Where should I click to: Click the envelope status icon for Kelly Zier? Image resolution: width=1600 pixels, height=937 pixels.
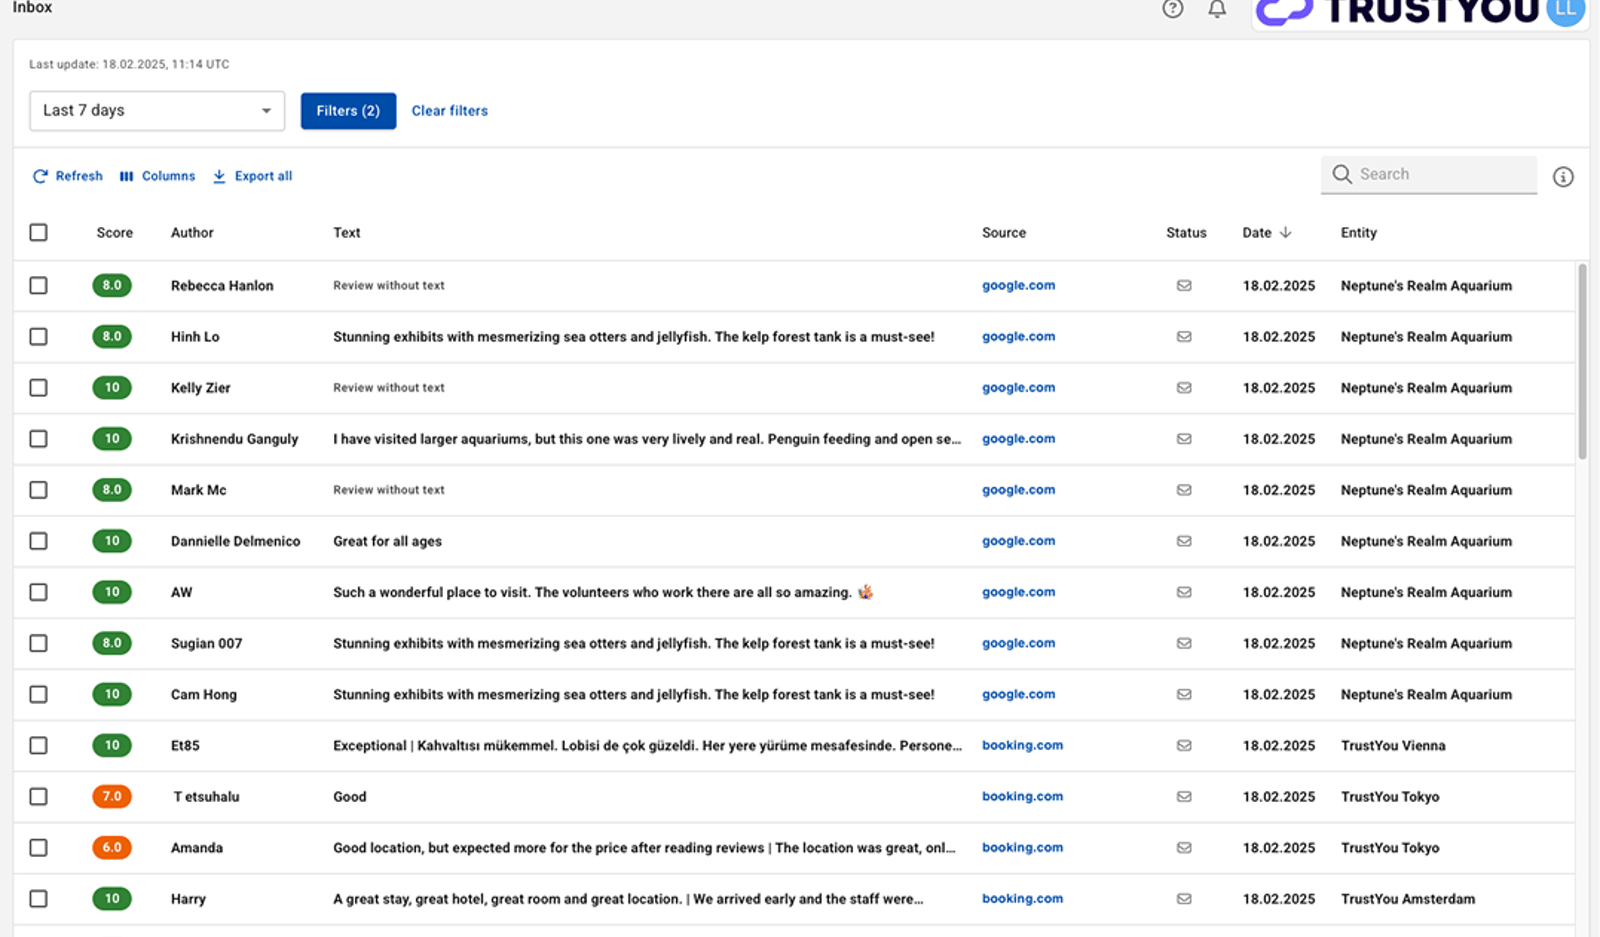click(x=1184, y=387)
